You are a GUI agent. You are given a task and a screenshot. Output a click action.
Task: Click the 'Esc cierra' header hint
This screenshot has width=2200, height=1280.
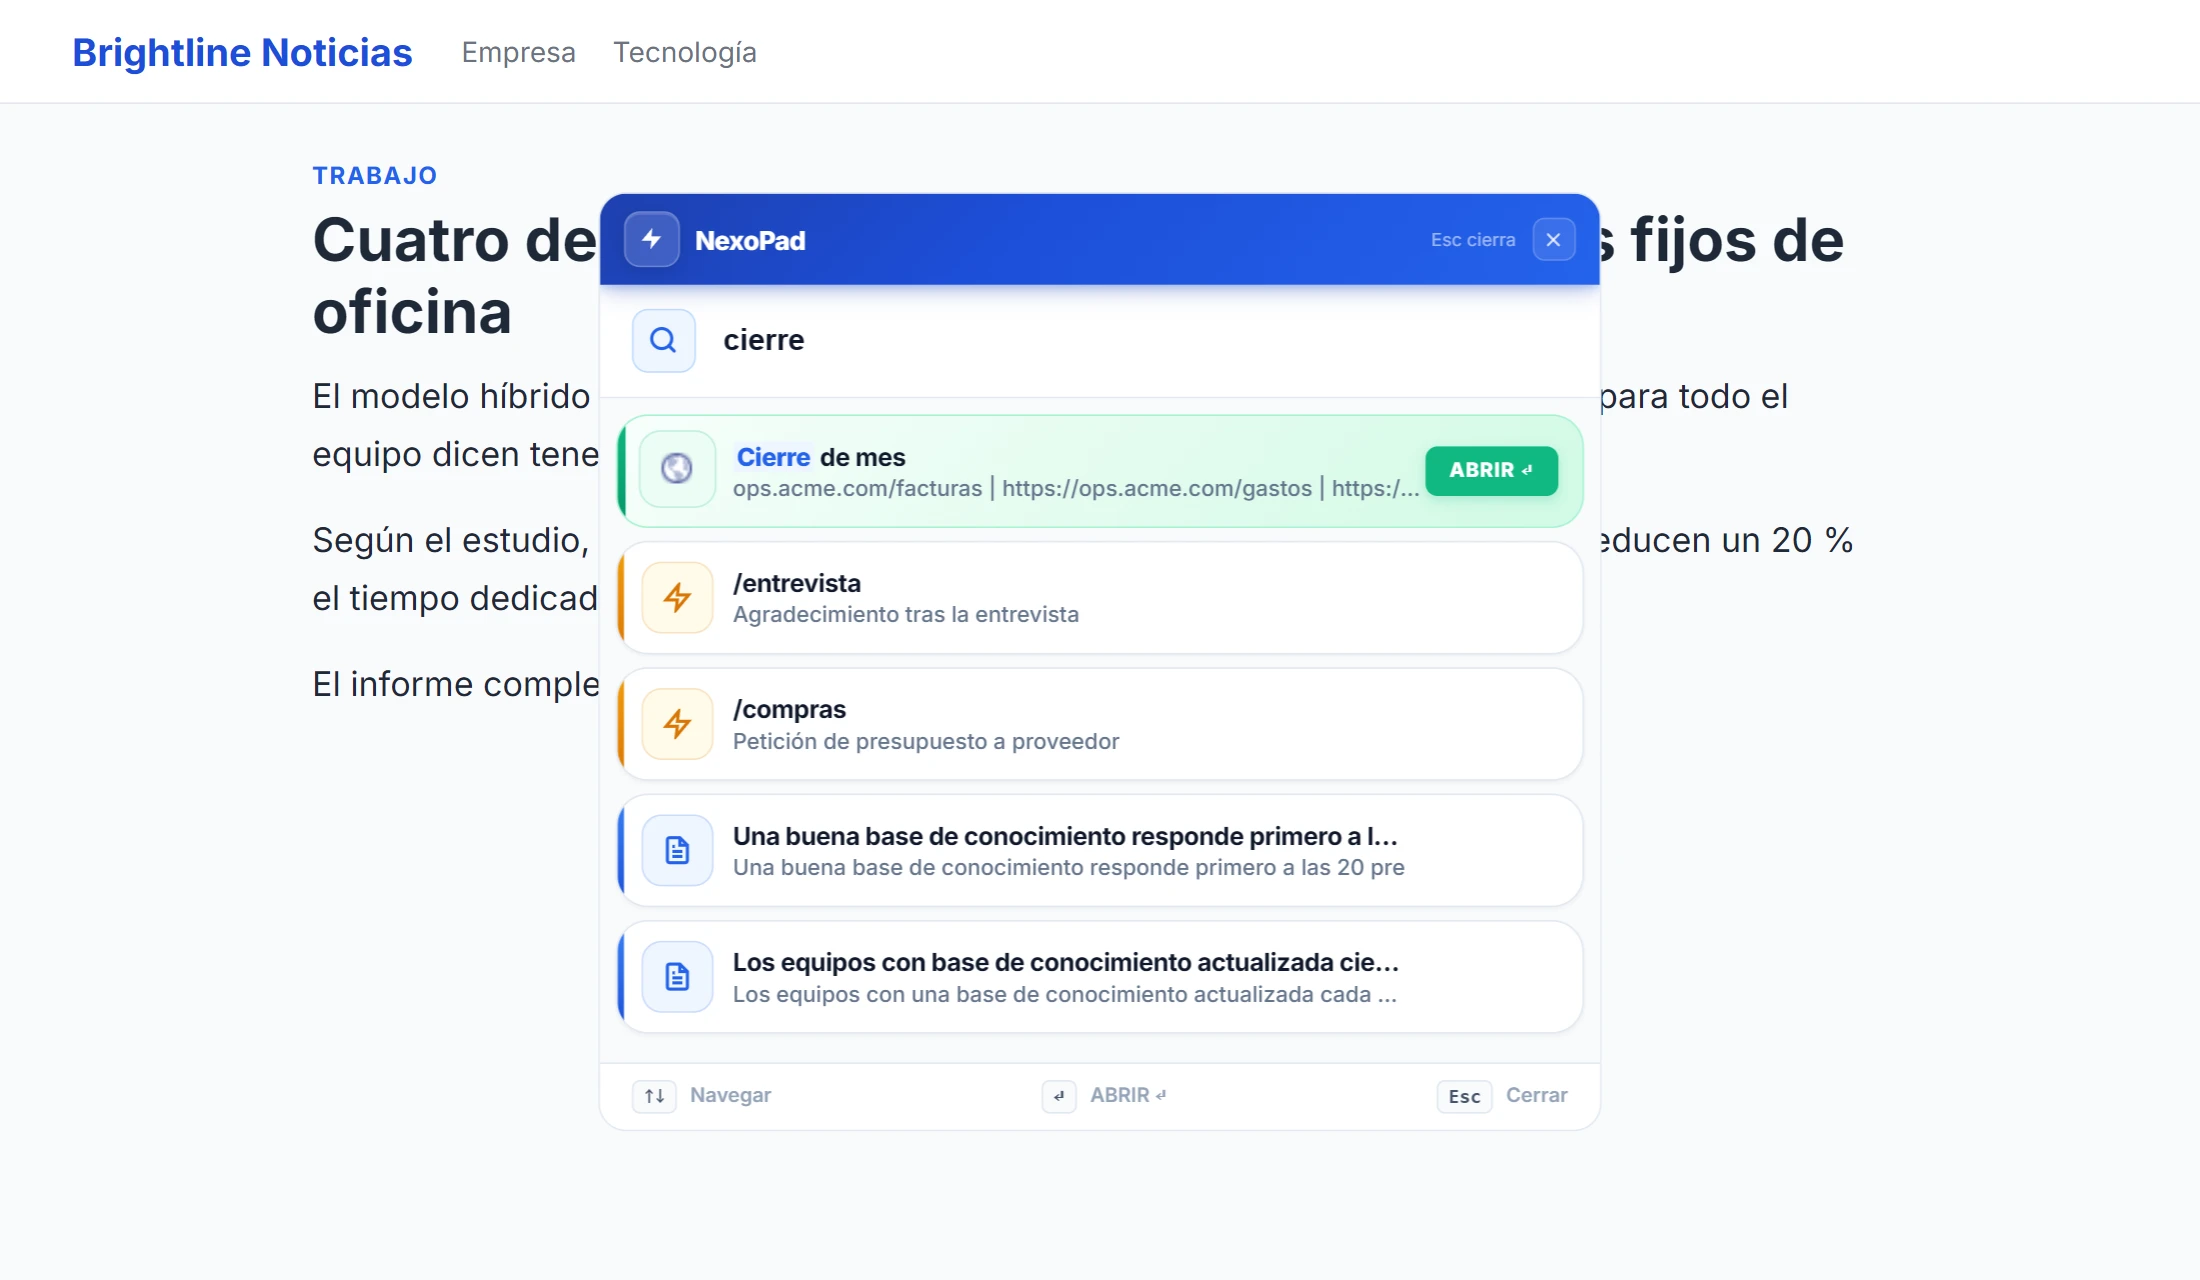click(1472, 240)
